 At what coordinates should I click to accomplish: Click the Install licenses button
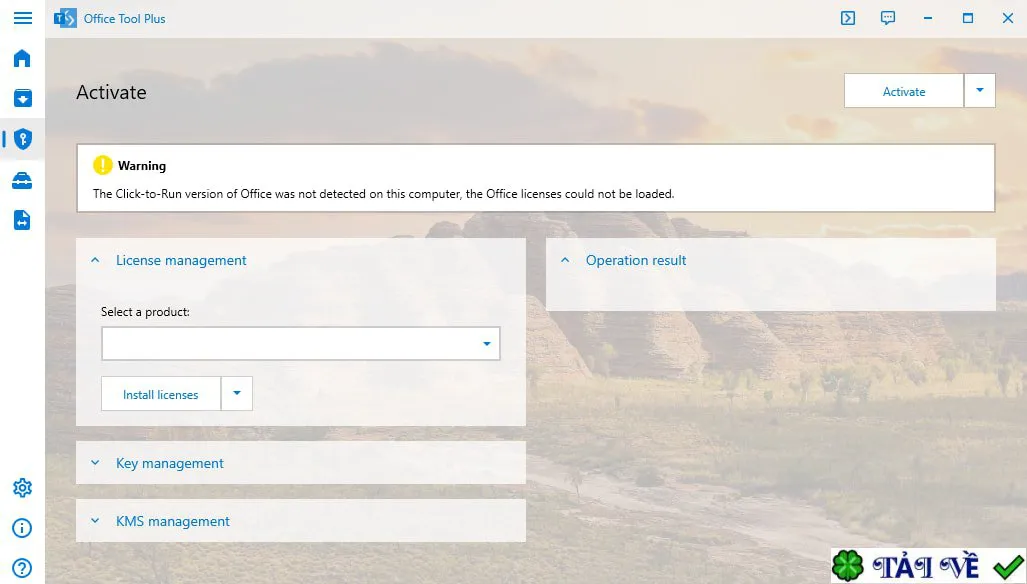pyautogui.click(x=160, y=394)
